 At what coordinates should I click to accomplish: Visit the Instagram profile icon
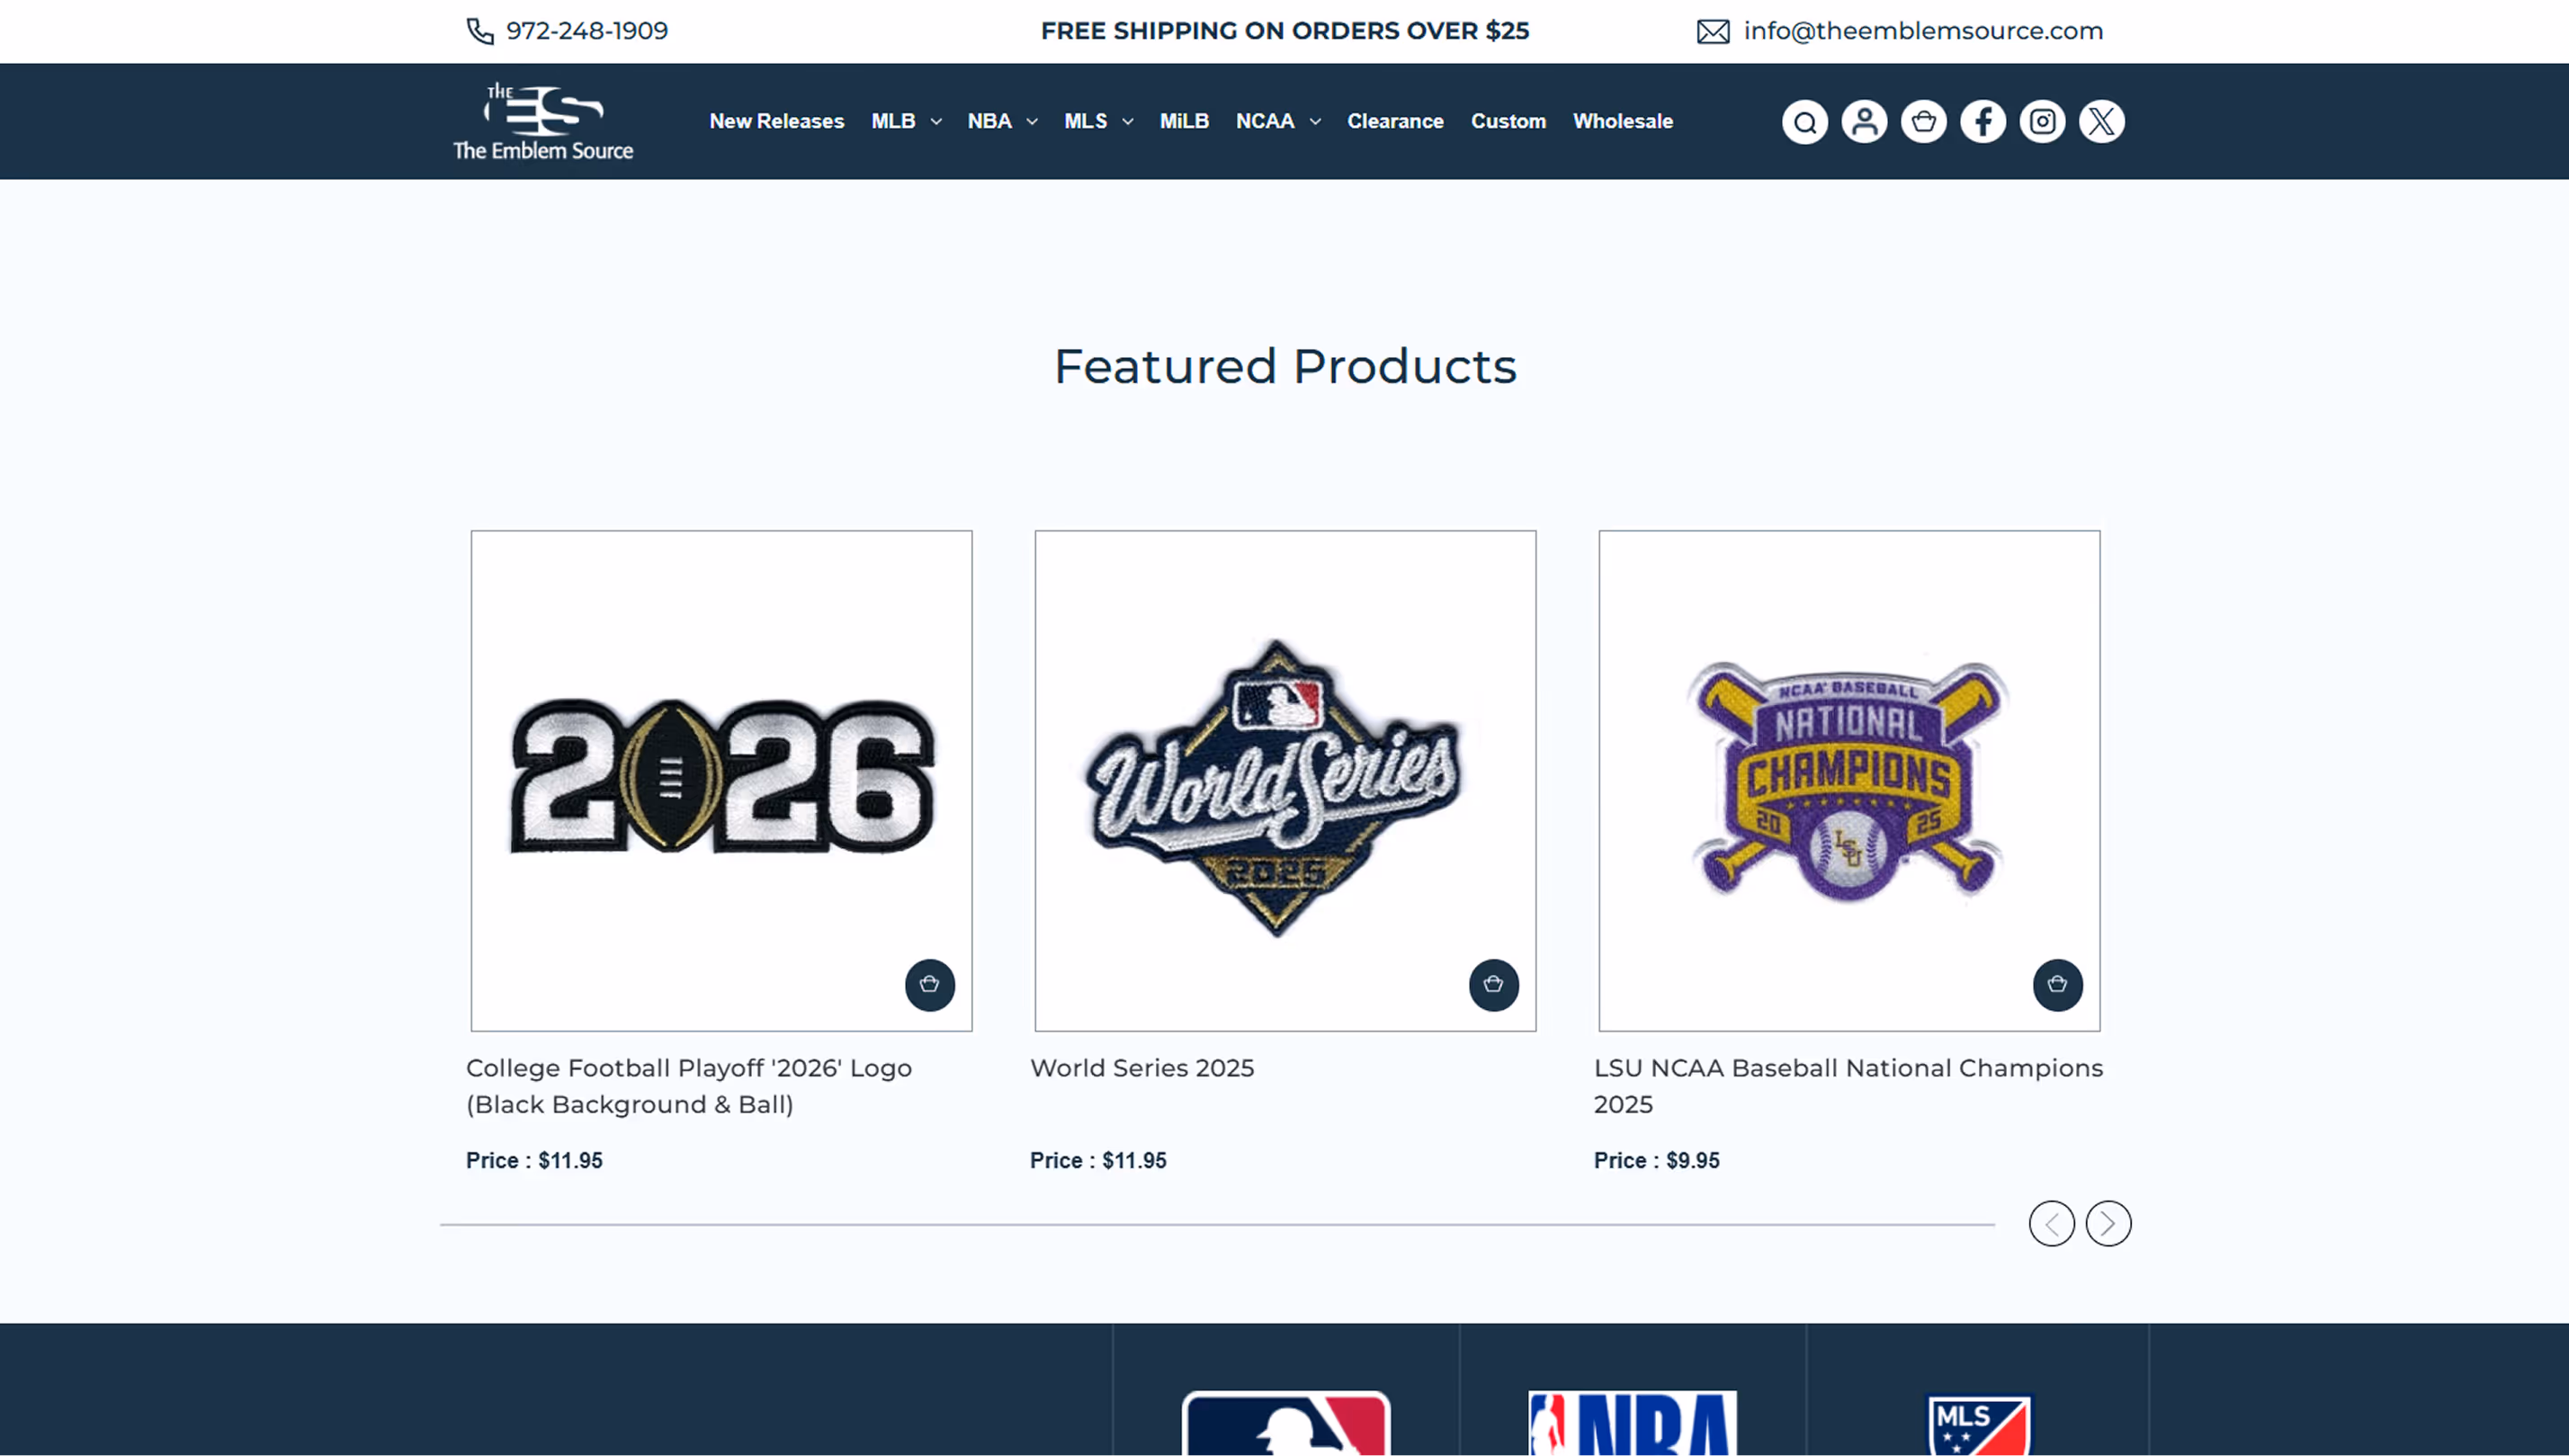(x=2042, y=122)
